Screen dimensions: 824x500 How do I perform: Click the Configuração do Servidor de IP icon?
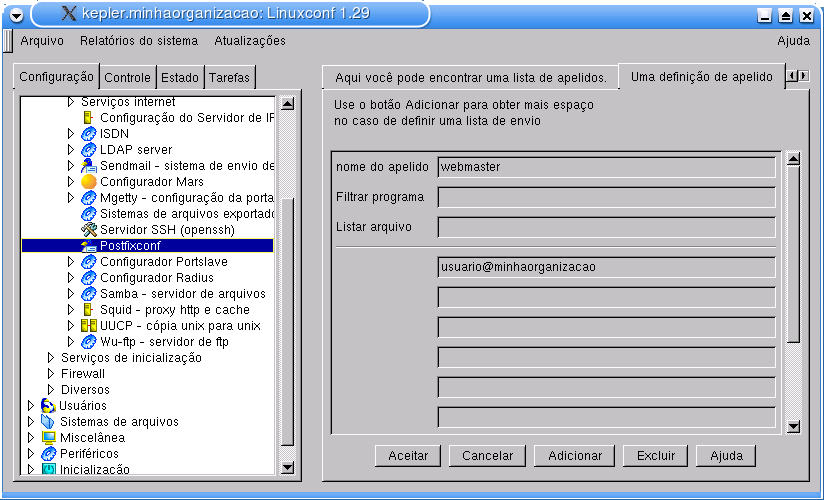[88, 118]
